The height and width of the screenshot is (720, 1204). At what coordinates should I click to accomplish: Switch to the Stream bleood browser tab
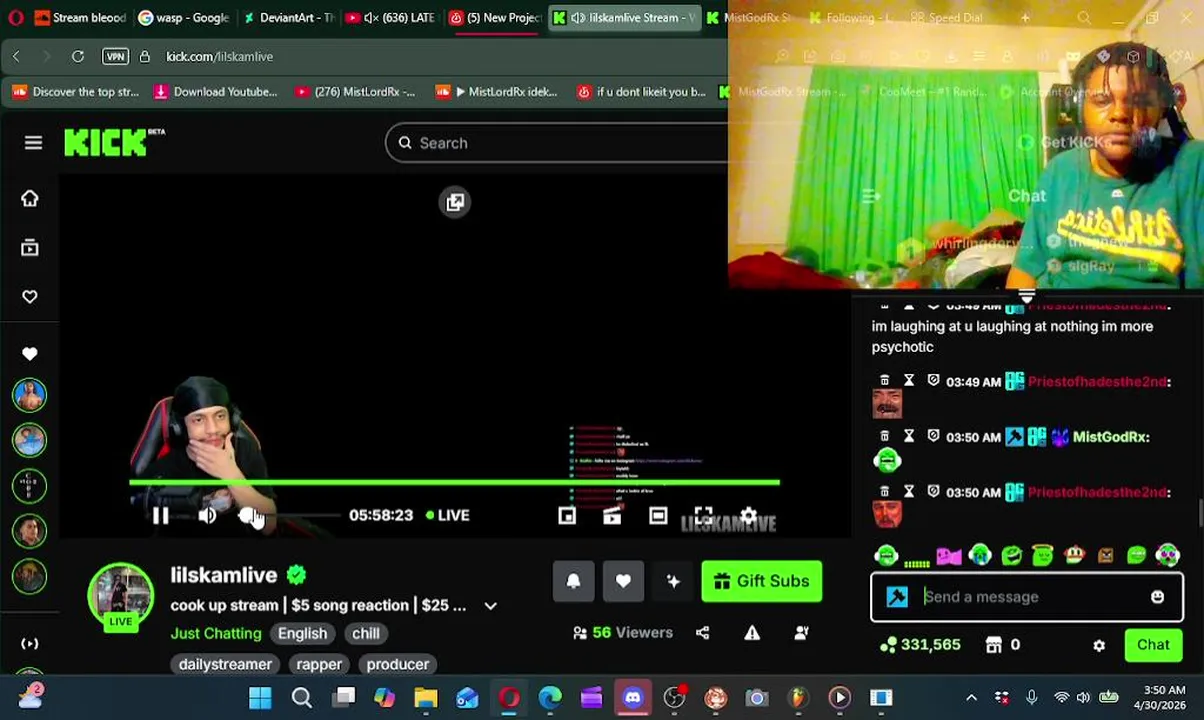click(x=79, y=17)
